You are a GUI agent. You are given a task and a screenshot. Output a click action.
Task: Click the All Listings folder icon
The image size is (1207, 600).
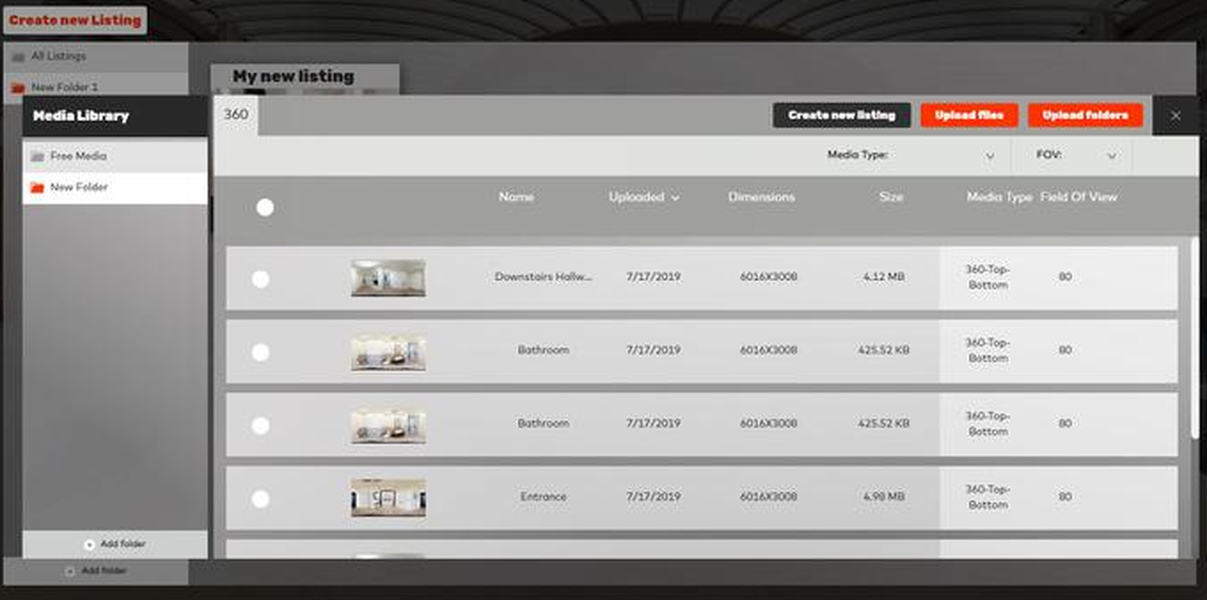coord(18,57)
